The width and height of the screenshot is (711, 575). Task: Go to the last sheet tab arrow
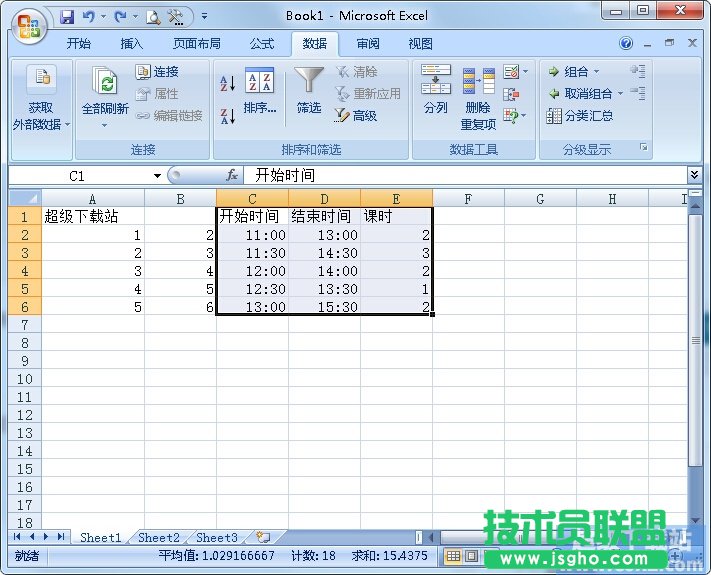tap(61, 537)
